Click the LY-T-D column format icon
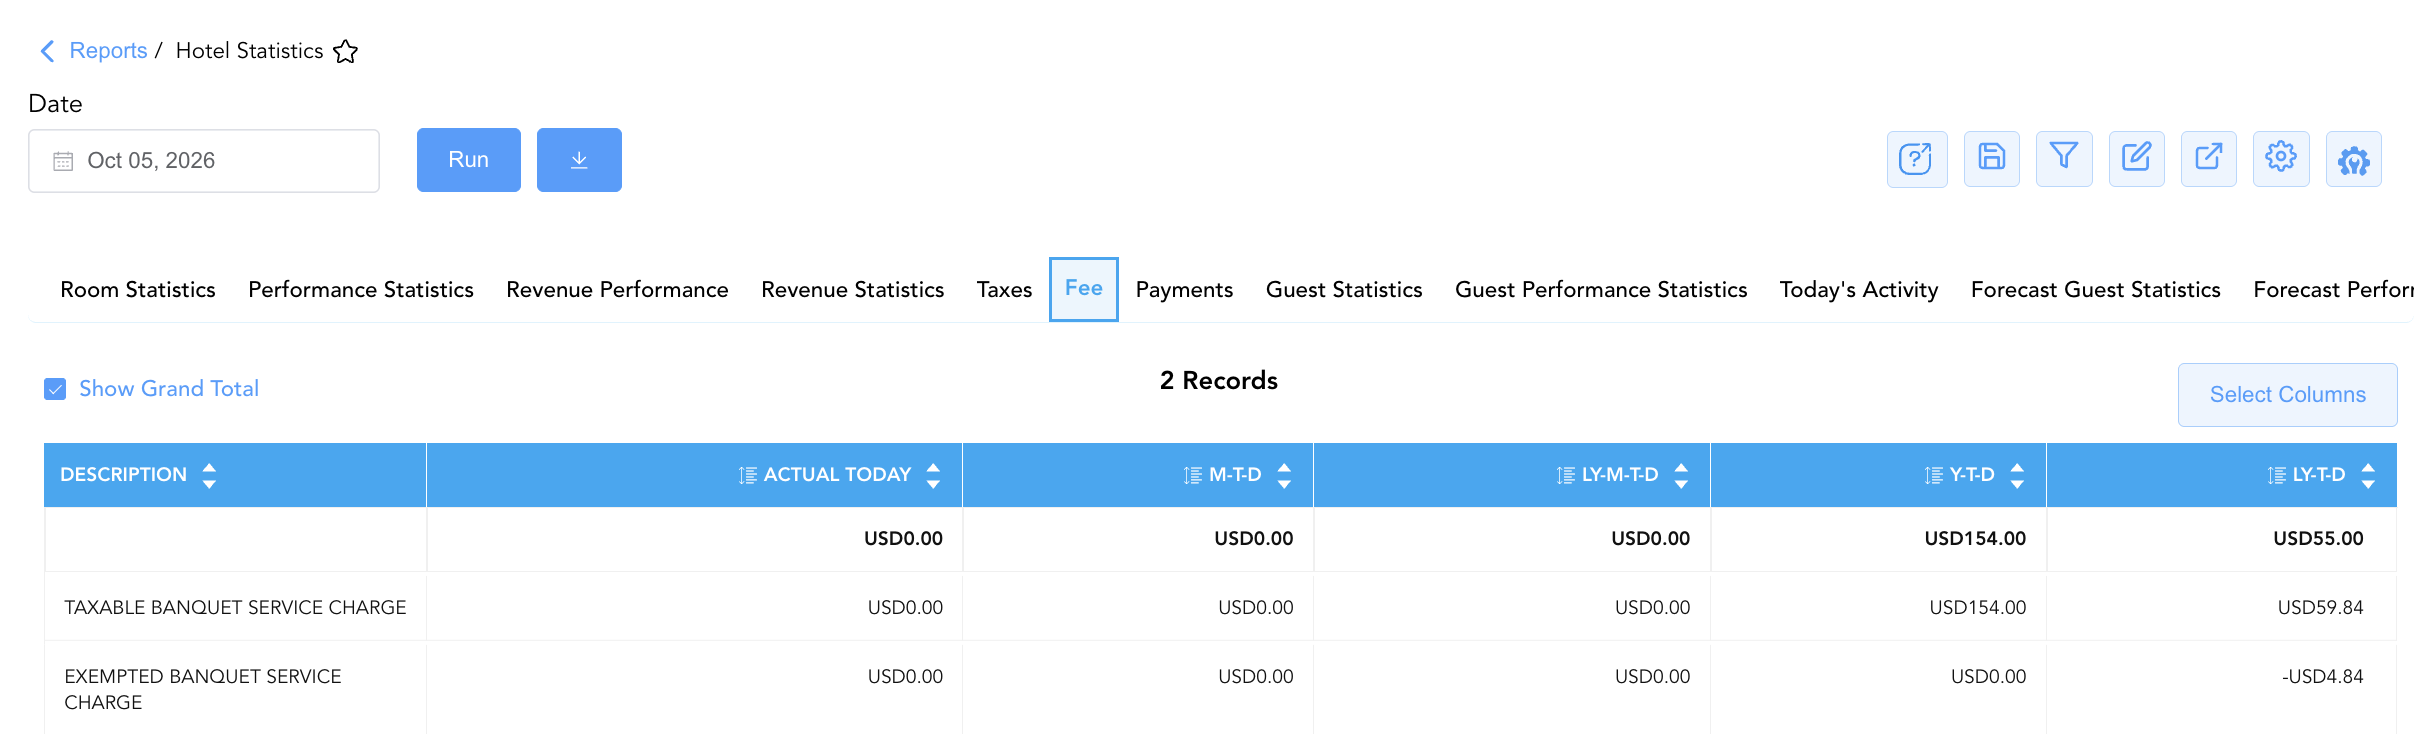This screenshot has height=734, width=2432. click(x=2277, y=475)
